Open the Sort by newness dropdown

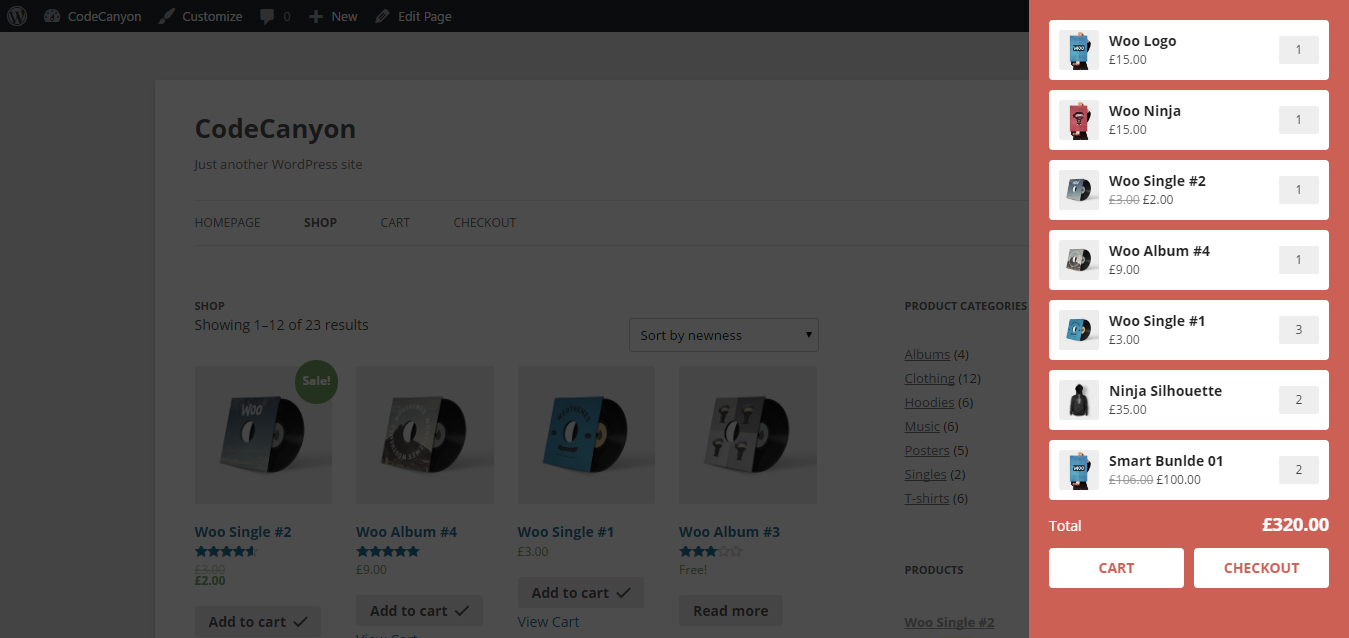pos(724,335)
